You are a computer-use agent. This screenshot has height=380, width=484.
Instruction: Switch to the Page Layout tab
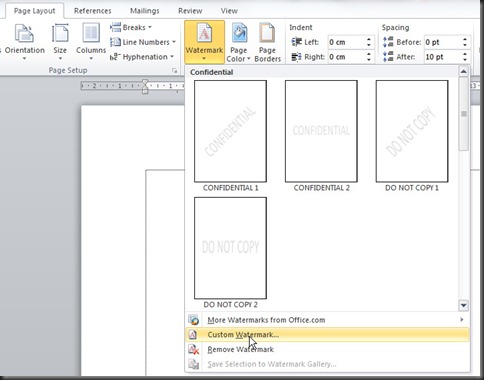point(34,11)
